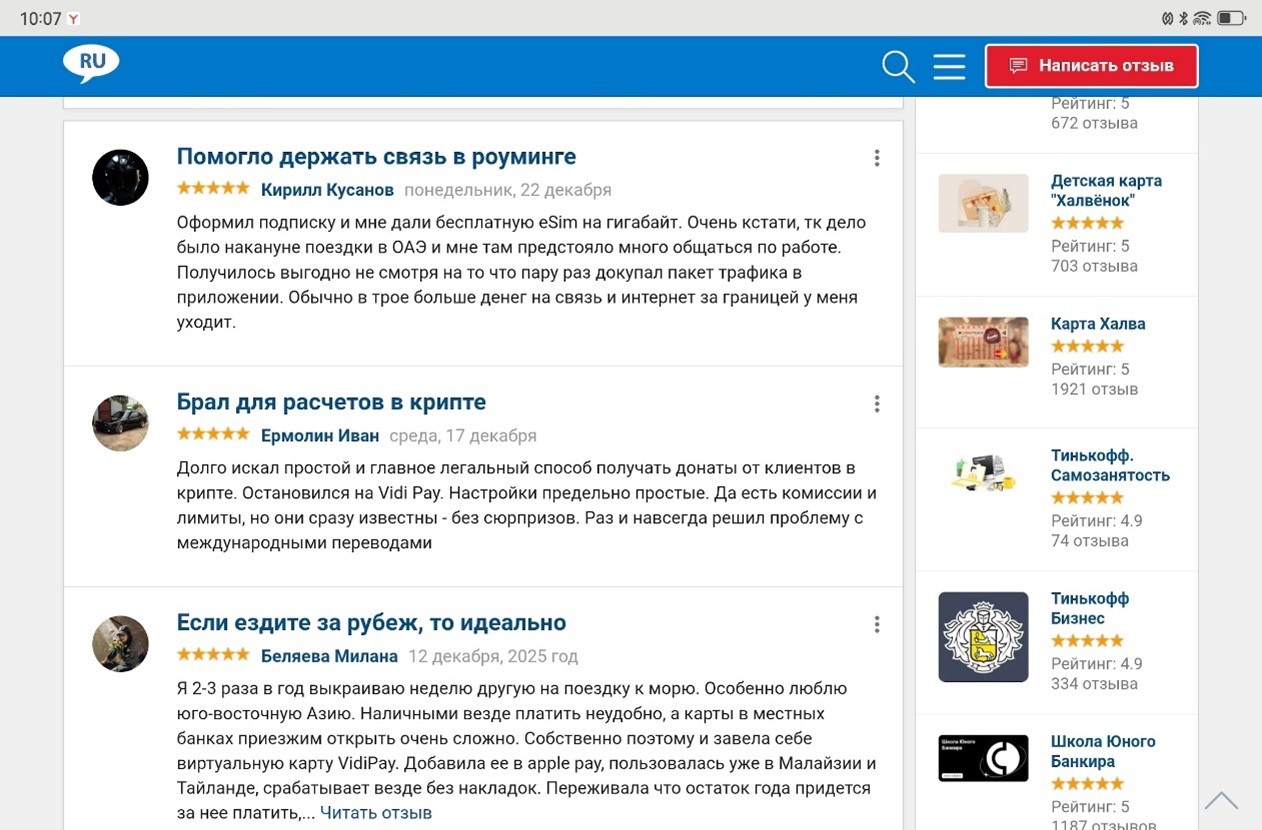Open profile of Ермолин Иван

(x=320, y=435)
